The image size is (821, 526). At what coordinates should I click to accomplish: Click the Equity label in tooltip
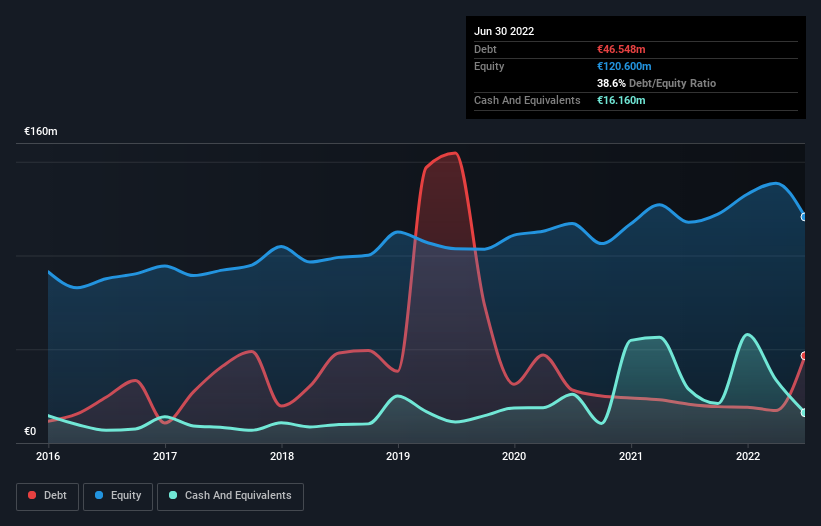coord(489,66)
